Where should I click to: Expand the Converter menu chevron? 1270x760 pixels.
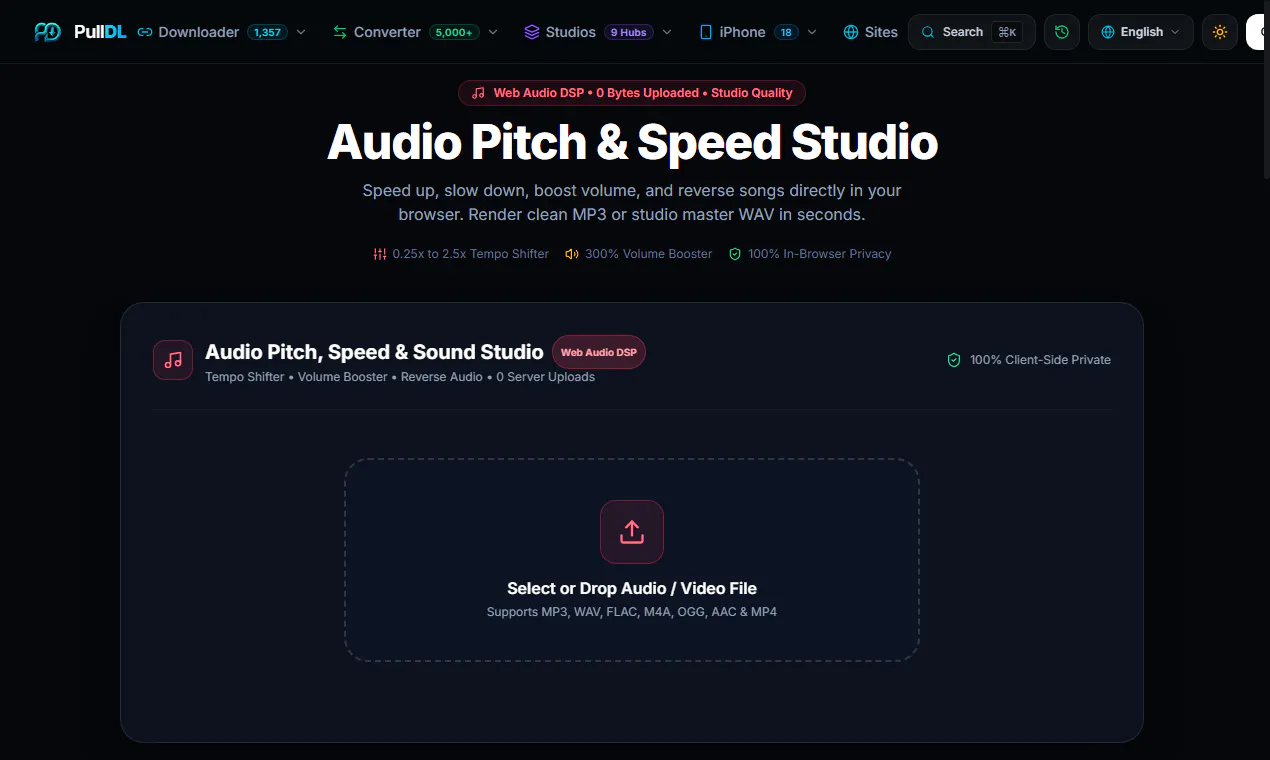(x=493, y=32)
